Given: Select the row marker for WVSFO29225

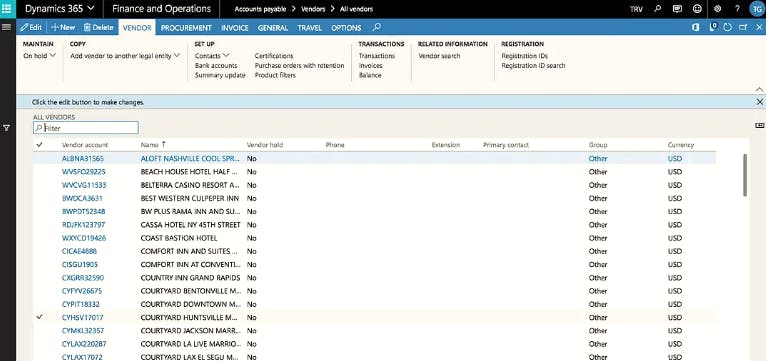Looking at the screenshot, I should point(40,172).
